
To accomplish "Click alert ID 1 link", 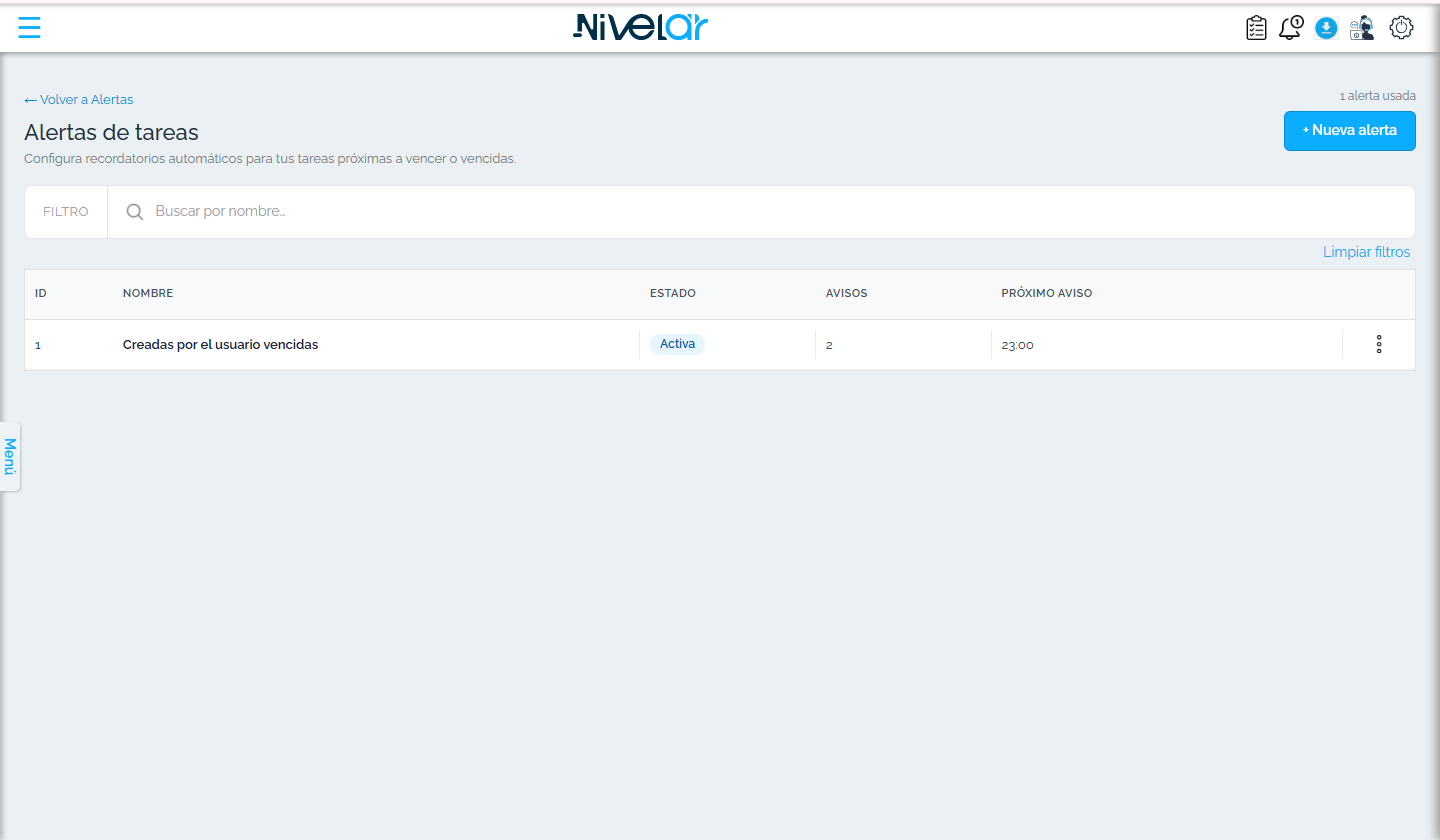I will (x=38, y=345).
